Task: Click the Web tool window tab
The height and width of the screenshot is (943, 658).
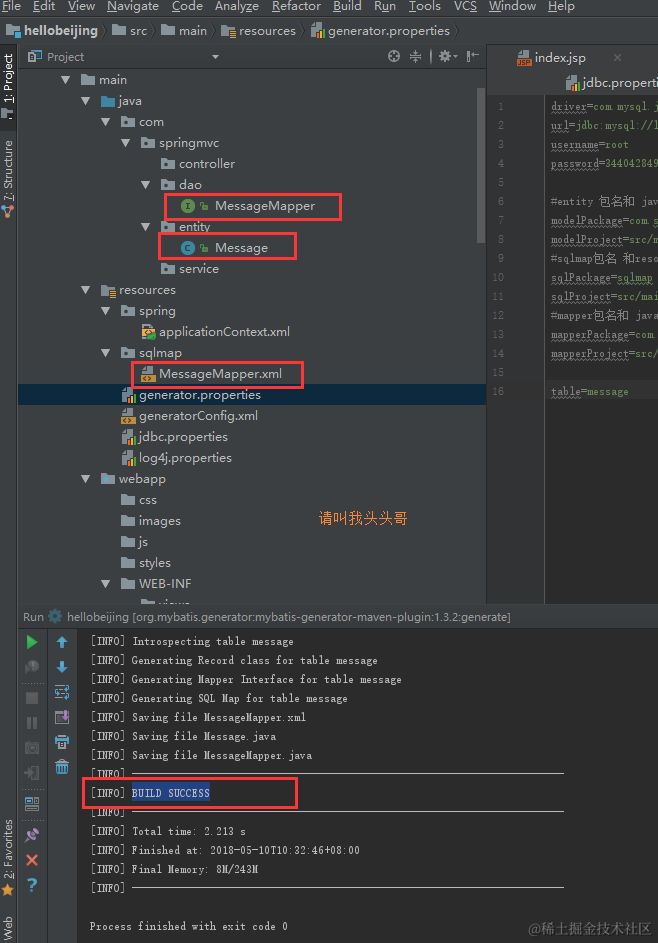Action: [8, 929]
